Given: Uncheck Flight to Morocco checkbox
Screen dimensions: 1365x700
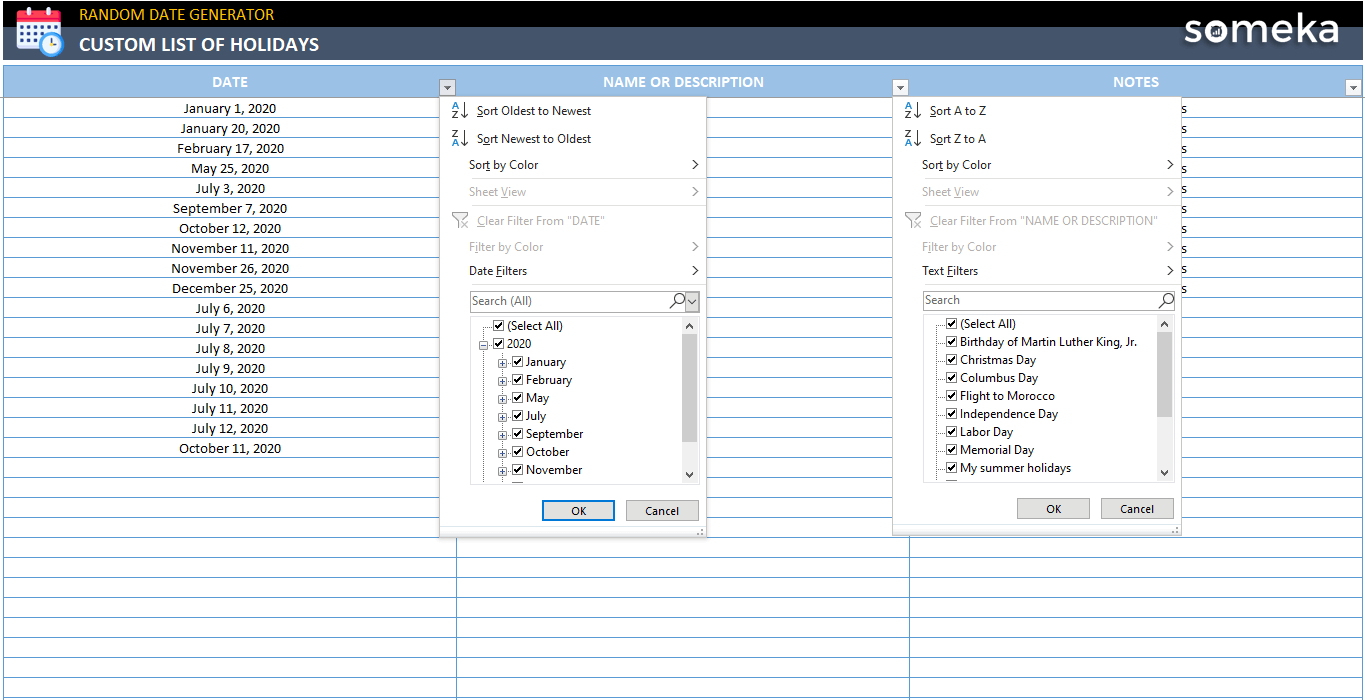Looking at the screenshot, I should point(952,396).
